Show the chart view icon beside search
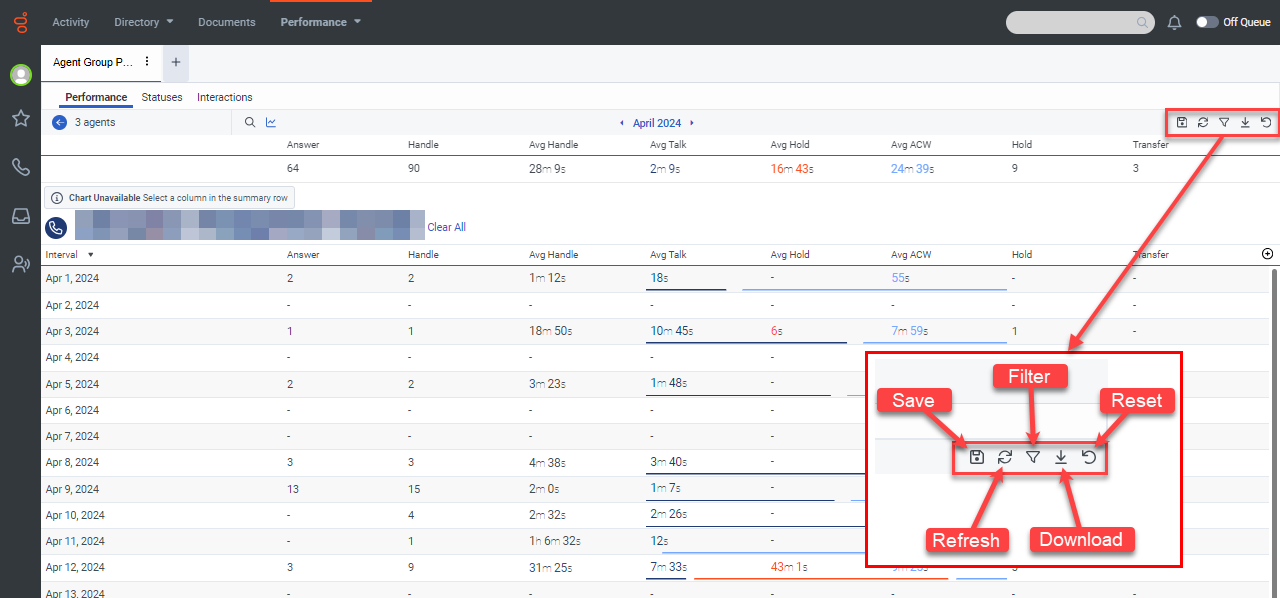 click(x=271, y=123)
